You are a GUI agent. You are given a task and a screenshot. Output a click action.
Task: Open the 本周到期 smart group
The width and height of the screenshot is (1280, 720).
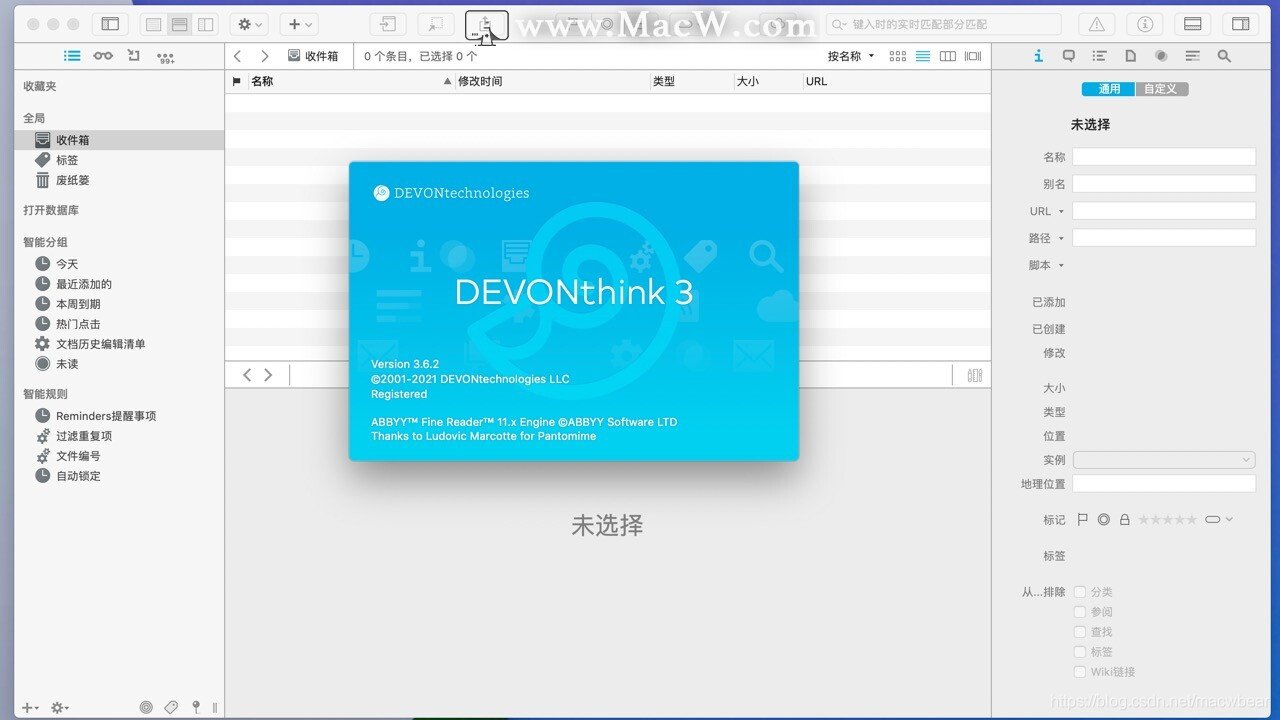click(x=119, y=304)
